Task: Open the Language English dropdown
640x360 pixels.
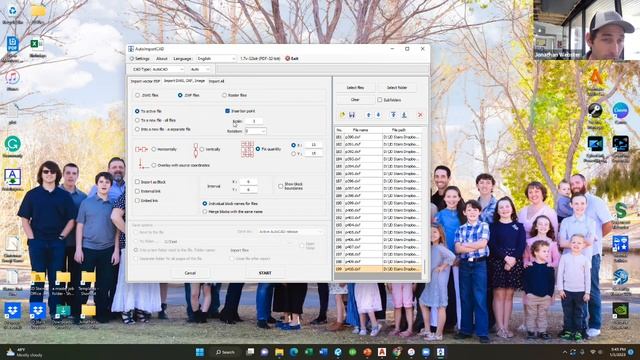Action: click(216, 58)
